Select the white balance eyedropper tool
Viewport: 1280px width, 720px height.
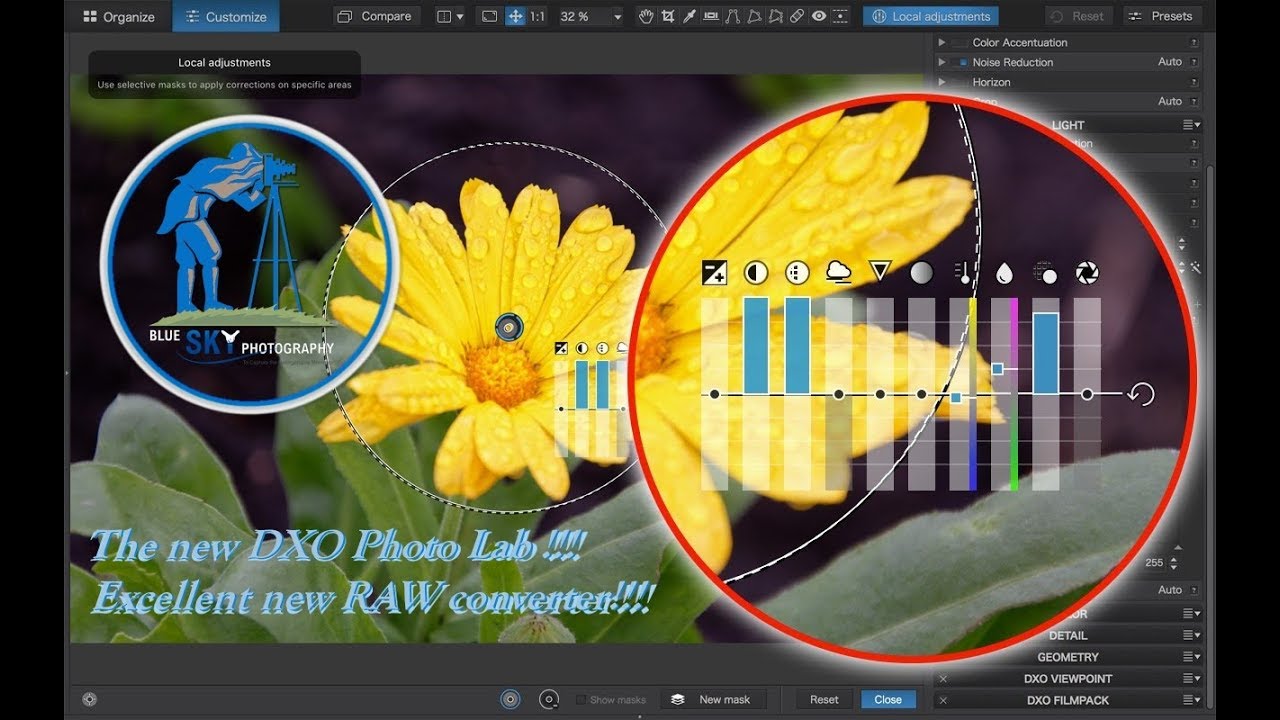pos(689,16)
